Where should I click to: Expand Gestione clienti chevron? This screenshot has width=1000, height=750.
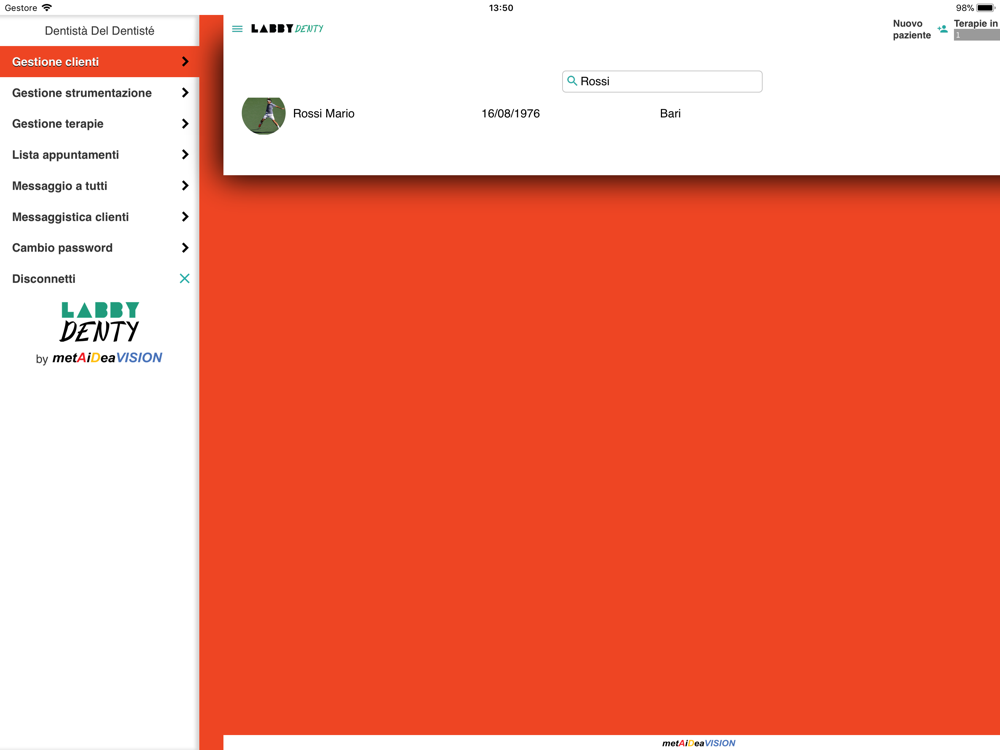click(x=185, y=62)
